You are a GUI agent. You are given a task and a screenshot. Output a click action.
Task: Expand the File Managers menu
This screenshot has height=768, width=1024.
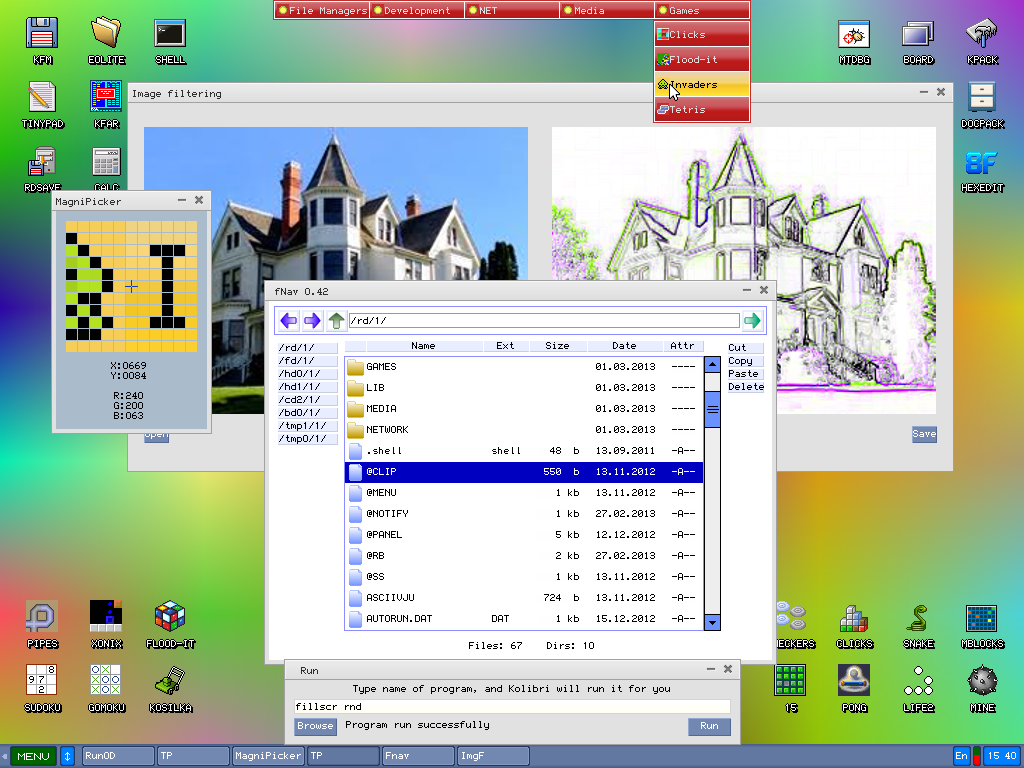tap(323, 10)
